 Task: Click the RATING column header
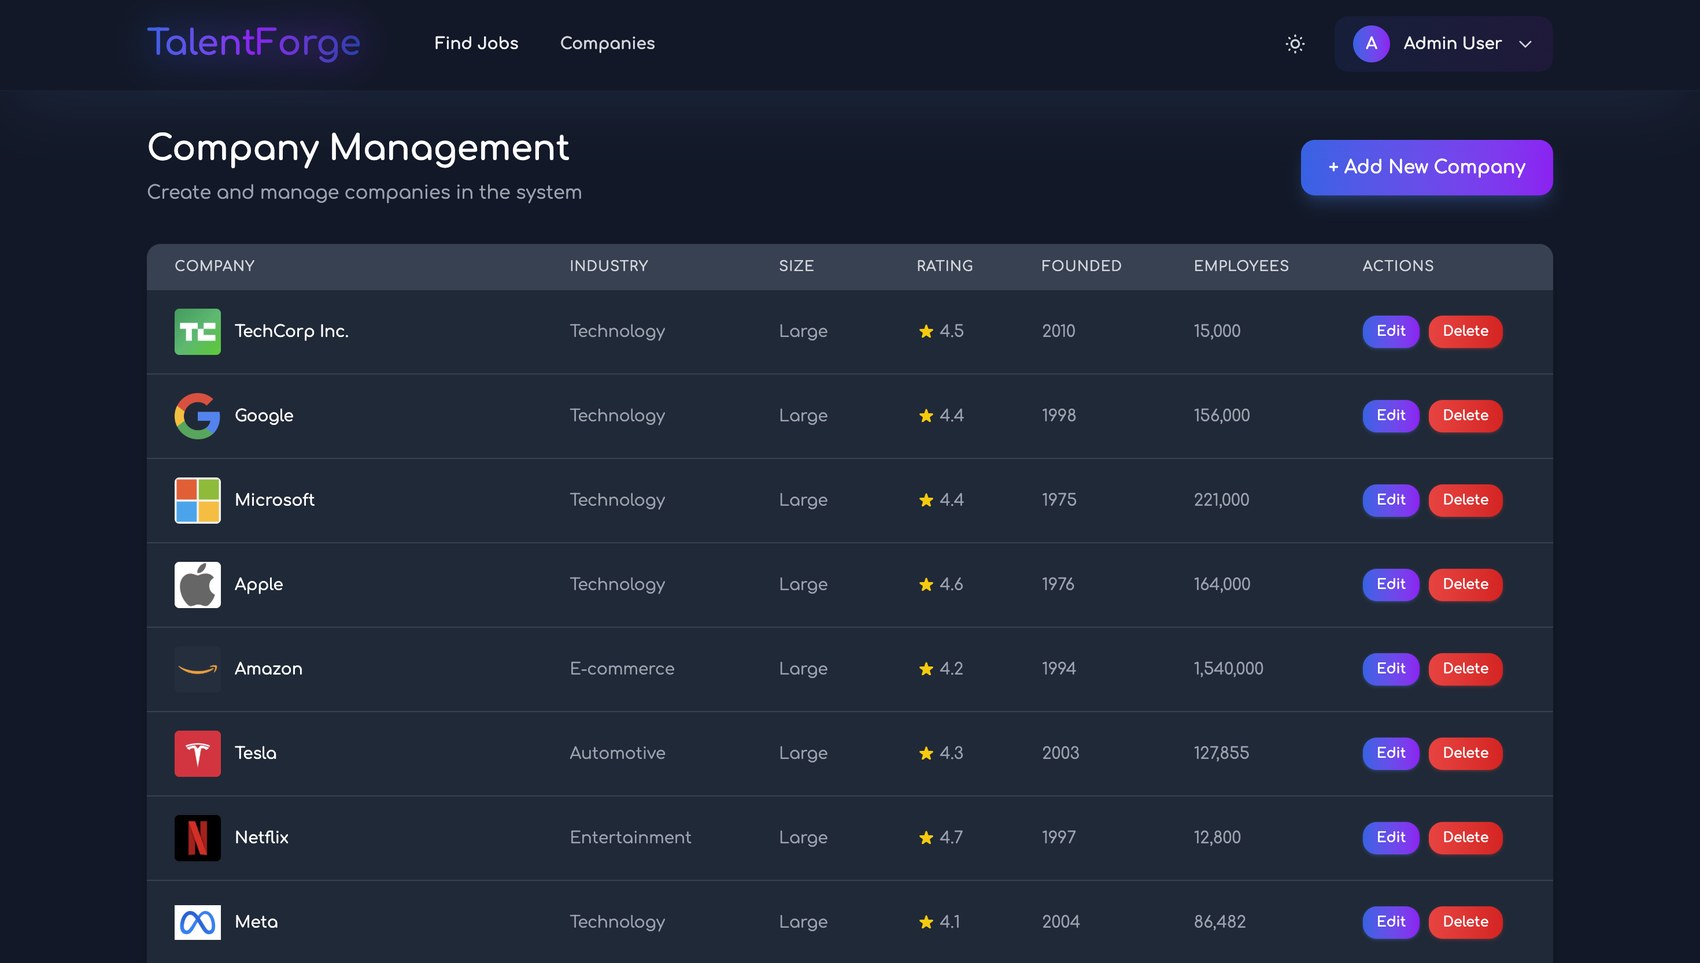tap(944, 266)
